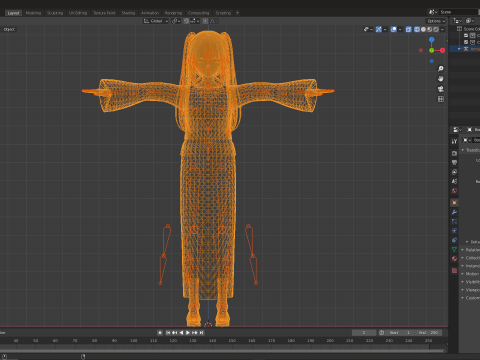The image size is (480, 360).
Task: Toggle second collection exclude checkbox in outliner
Action: (466, 42)
